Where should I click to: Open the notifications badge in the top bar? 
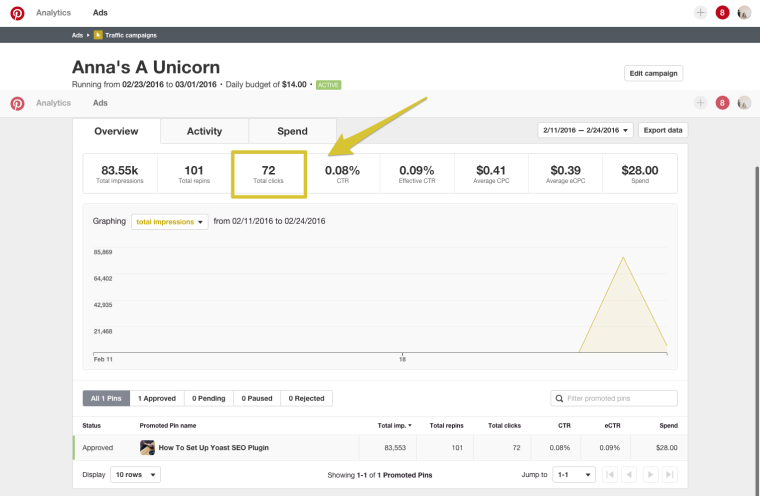722,13
